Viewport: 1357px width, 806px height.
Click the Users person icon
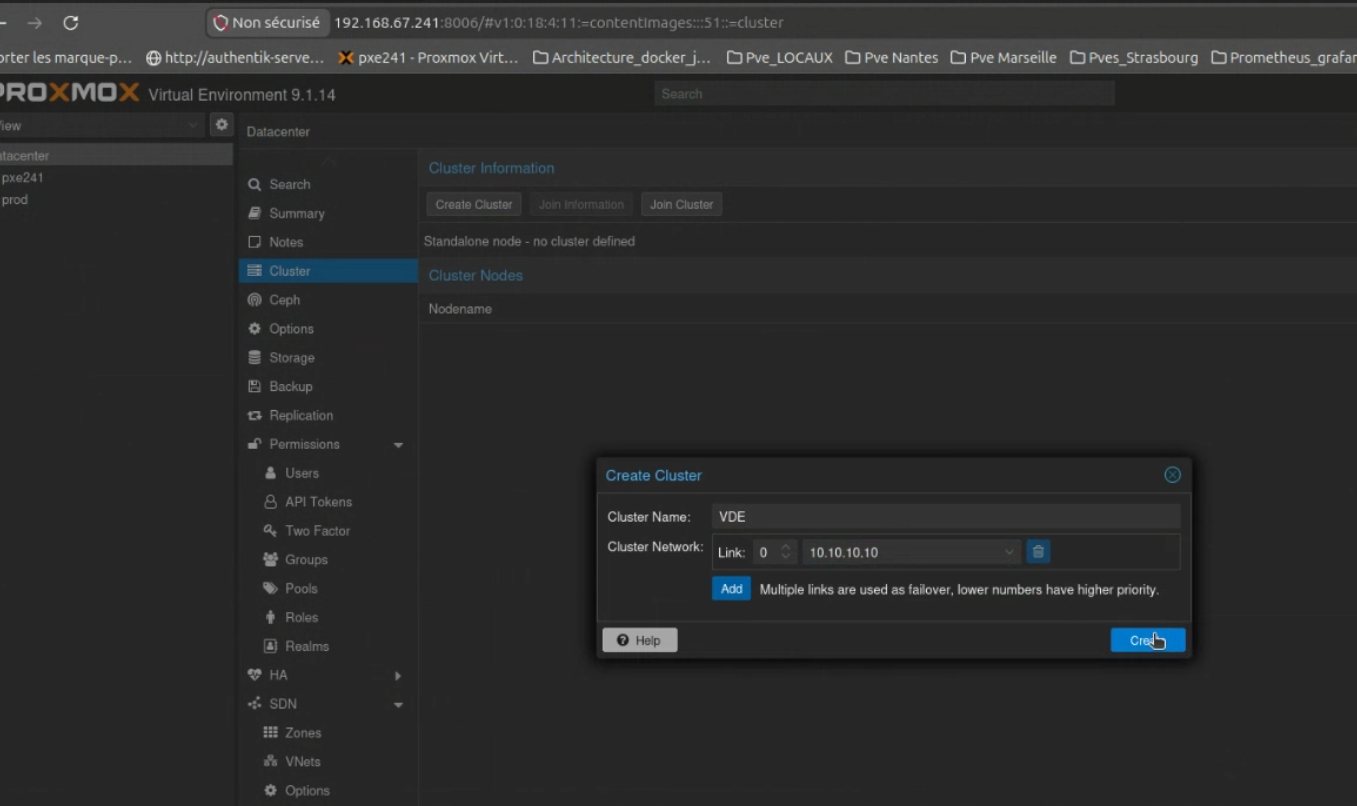[x=270, y=473]
